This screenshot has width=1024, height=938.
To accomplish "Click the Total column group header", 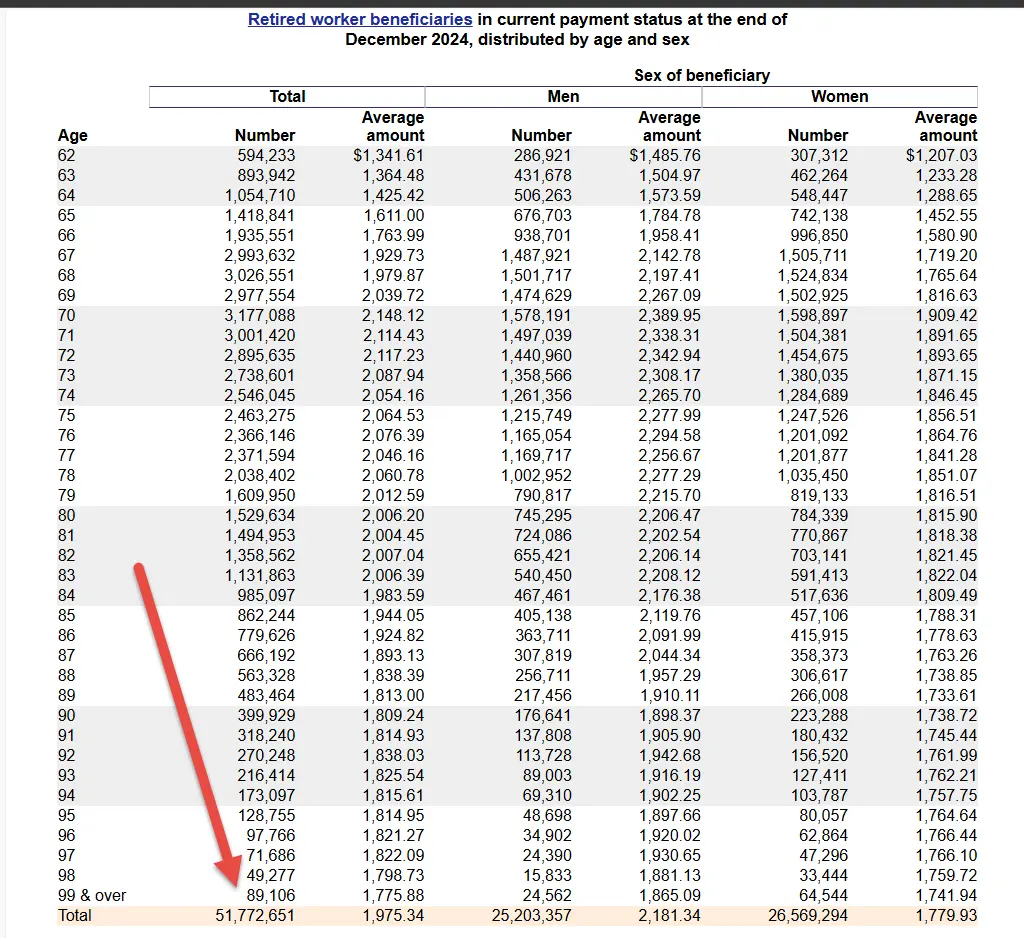I will (287, 97).
